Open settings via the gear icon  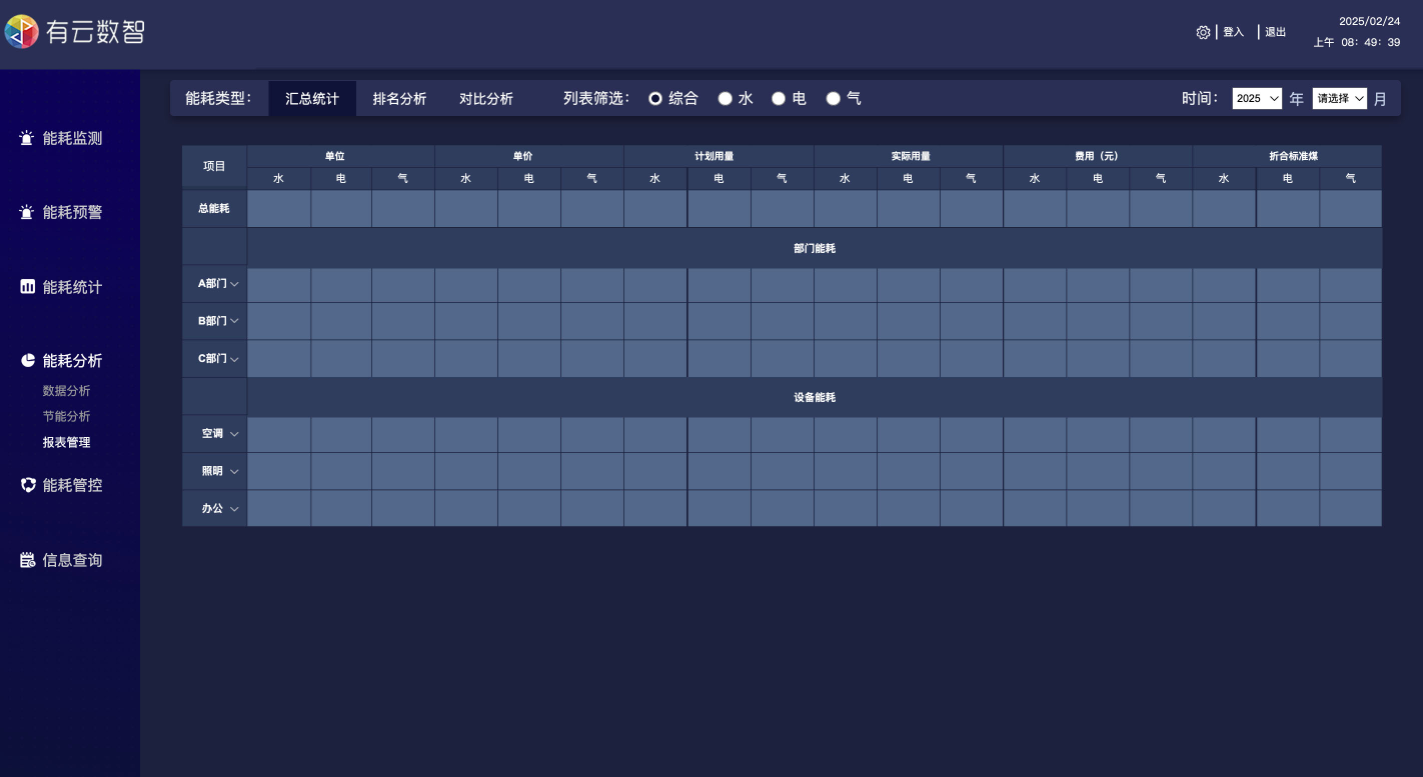pos(1203,32)
